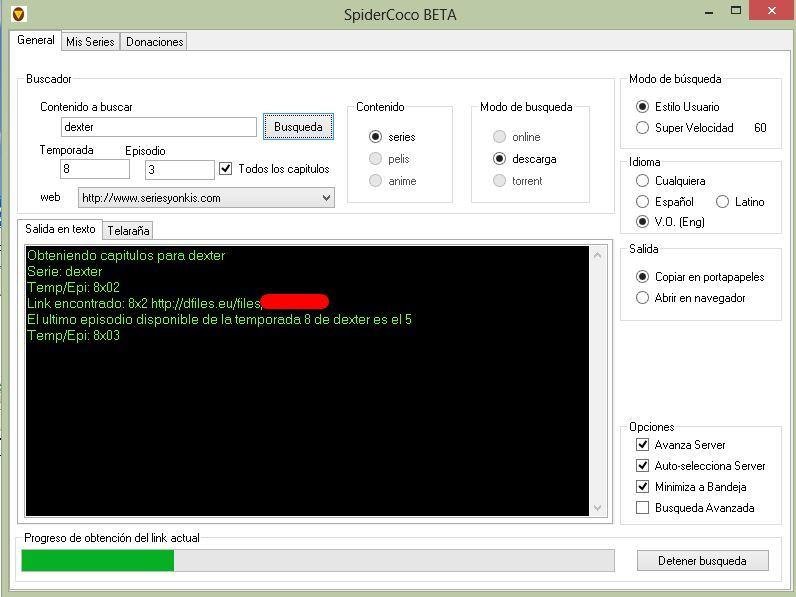Toggle the Auto-selecciona Server checkbox

642,466
